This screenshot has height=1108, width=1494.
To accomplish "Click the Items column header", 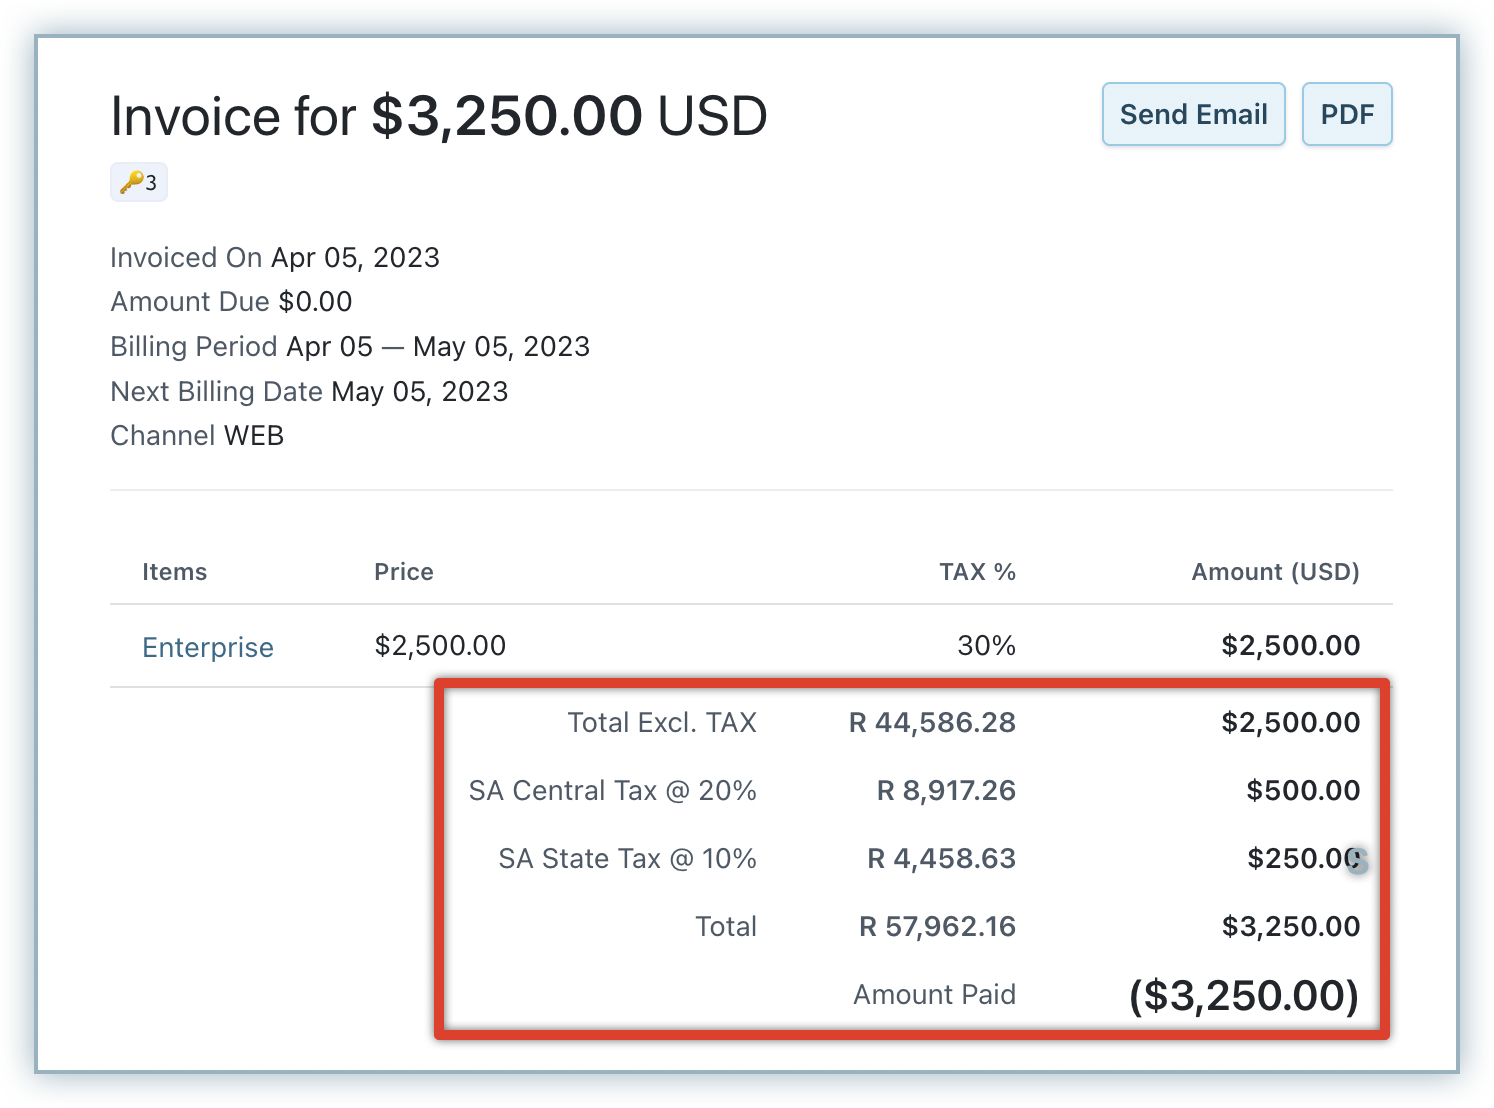I will pyautogui.click(x=174, y=572).
